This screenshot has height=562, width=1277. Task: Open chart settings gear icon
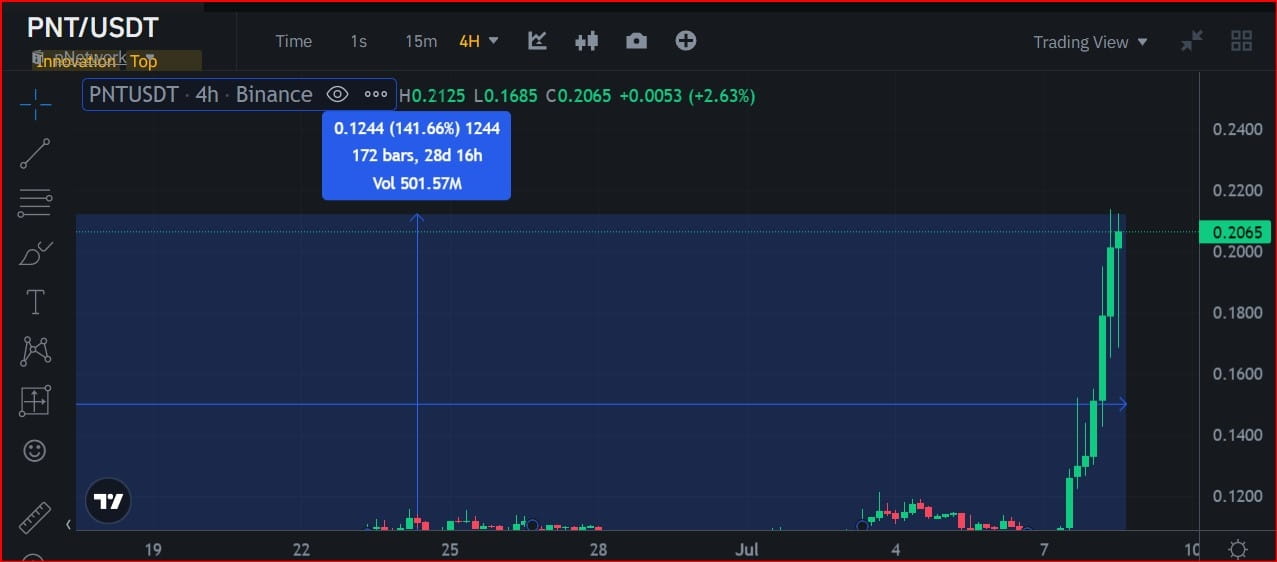[x=1238, y=549]
